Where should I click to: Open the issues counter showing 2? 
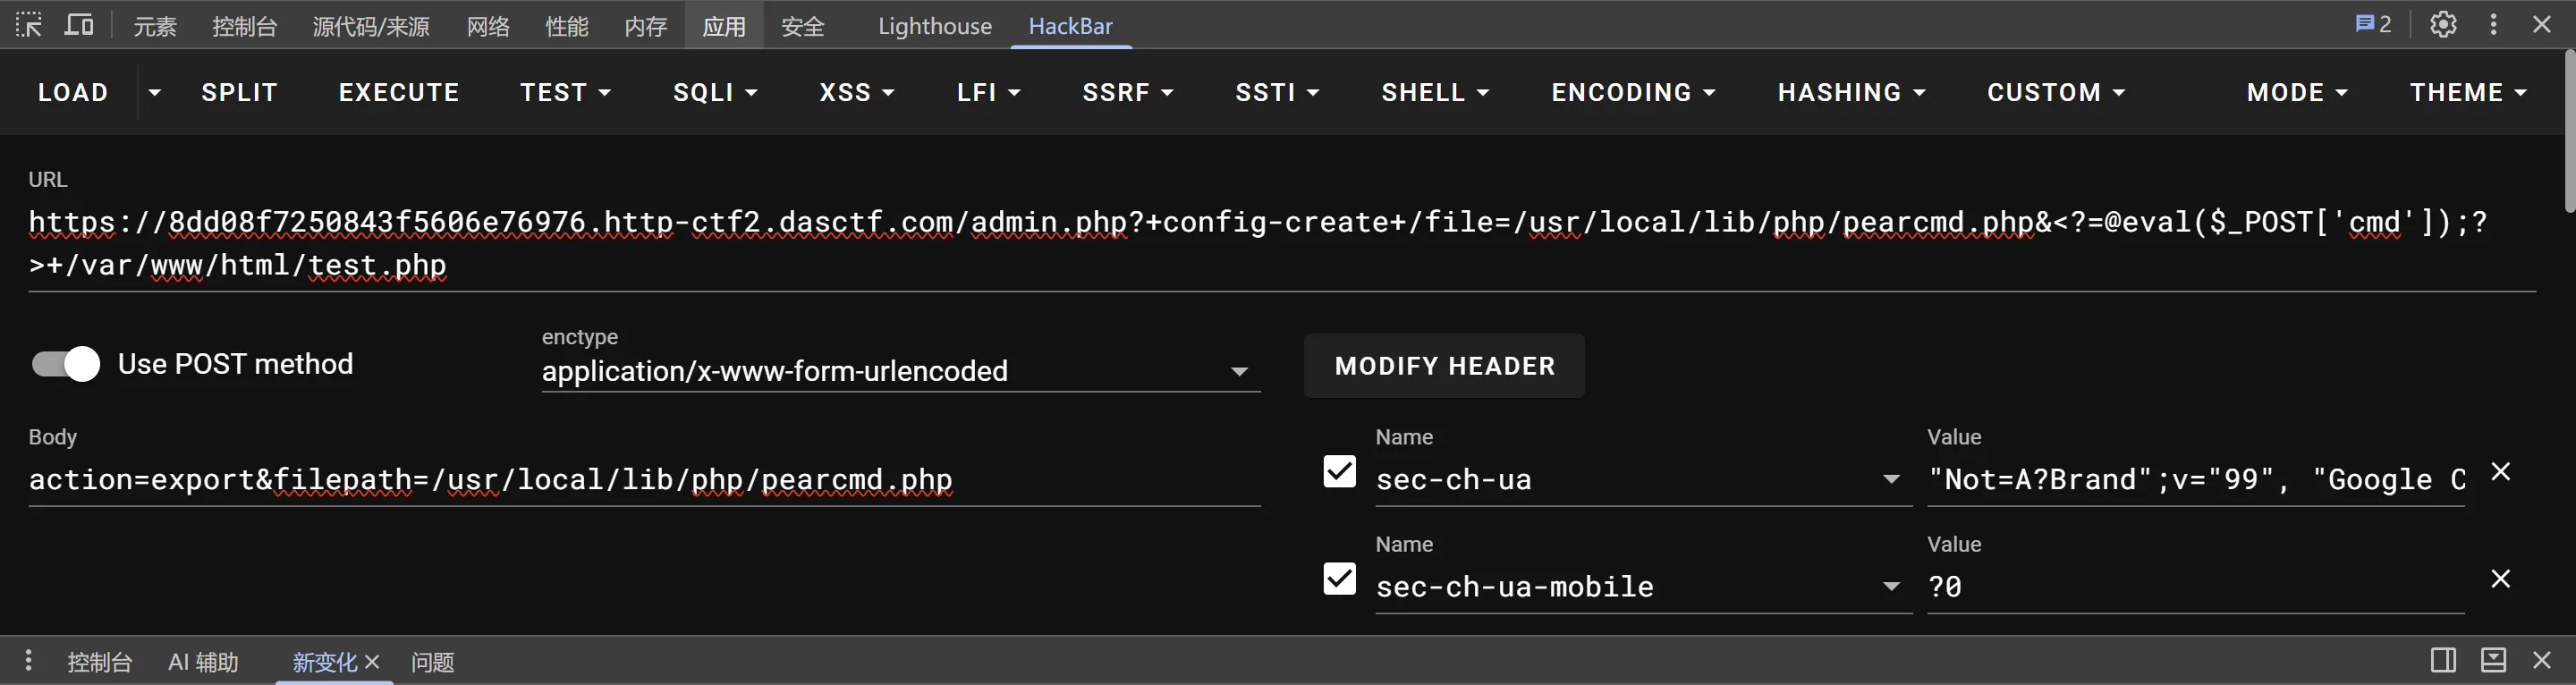(2373, 25)
